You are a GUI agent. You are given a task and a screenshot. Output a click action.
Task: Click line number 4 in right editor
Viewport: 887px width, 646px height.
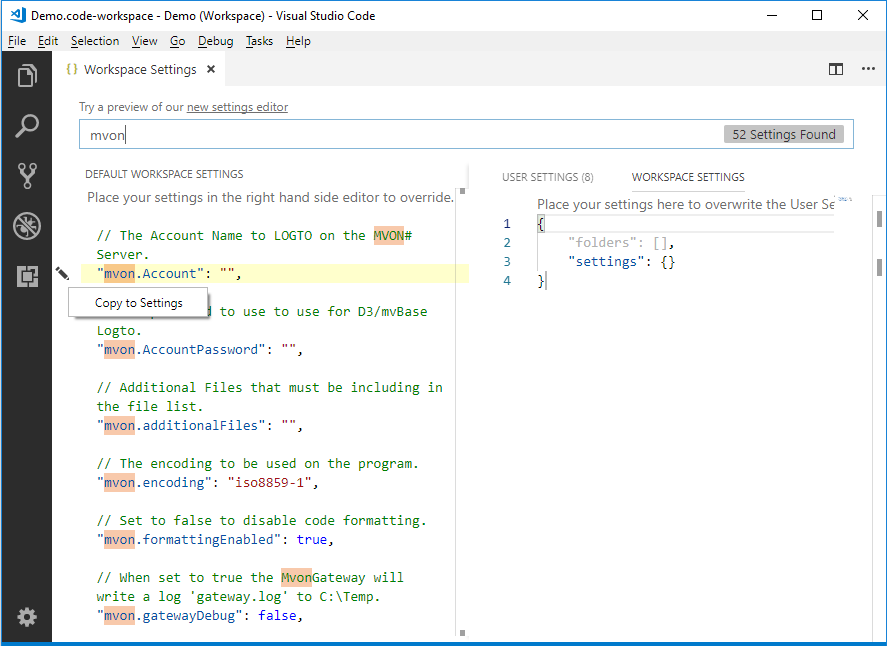click(x=507, y=281)
